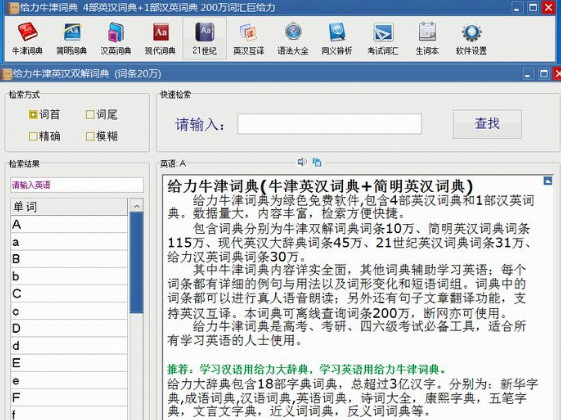Viewport: 561px width, 420px height.
Task: Focus the 请输入 quick search field
Action: point(329,124)
